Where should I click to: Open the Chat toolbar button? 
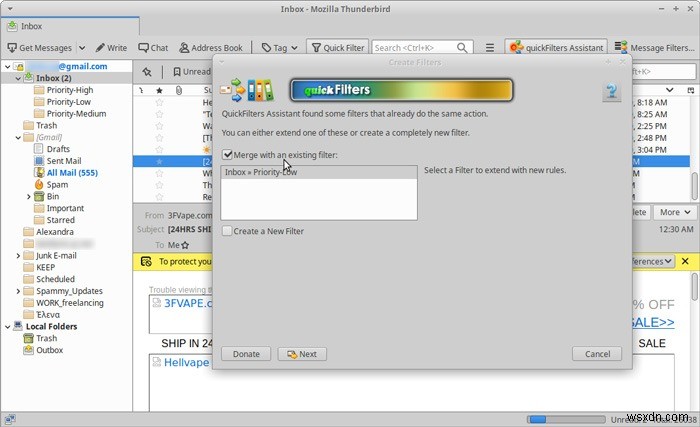pos(153,48)
